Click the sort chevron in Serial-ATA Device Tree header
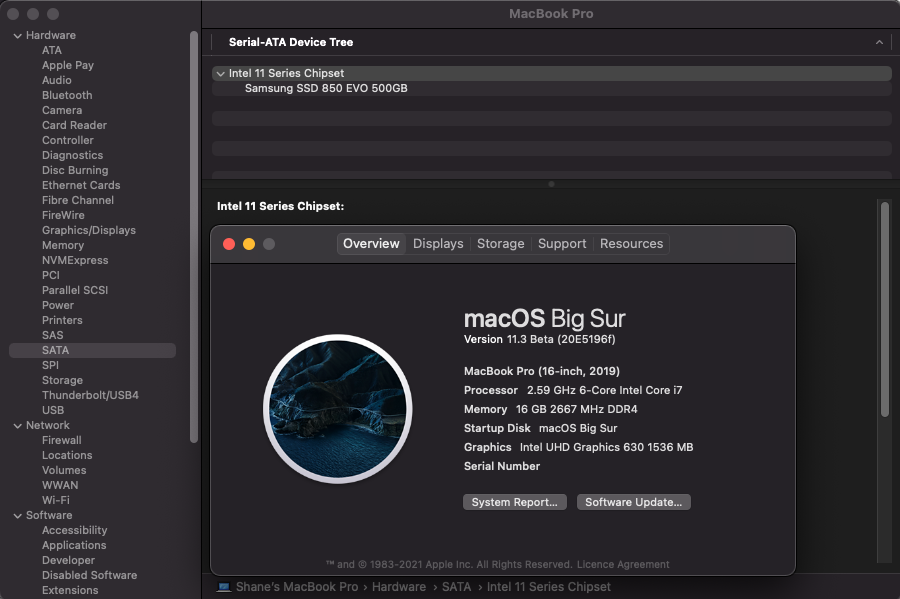 pos(879,42)
